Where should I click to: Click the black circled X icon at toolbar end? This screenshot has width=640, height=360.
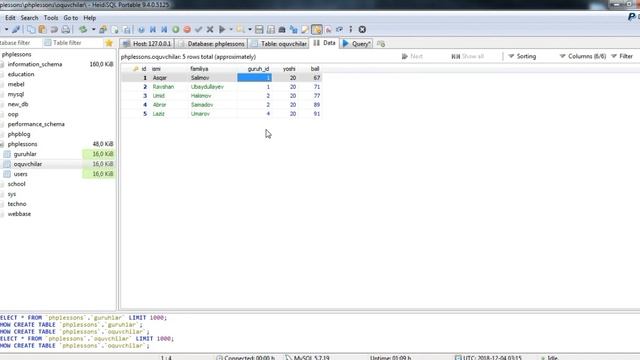point(362,29)
